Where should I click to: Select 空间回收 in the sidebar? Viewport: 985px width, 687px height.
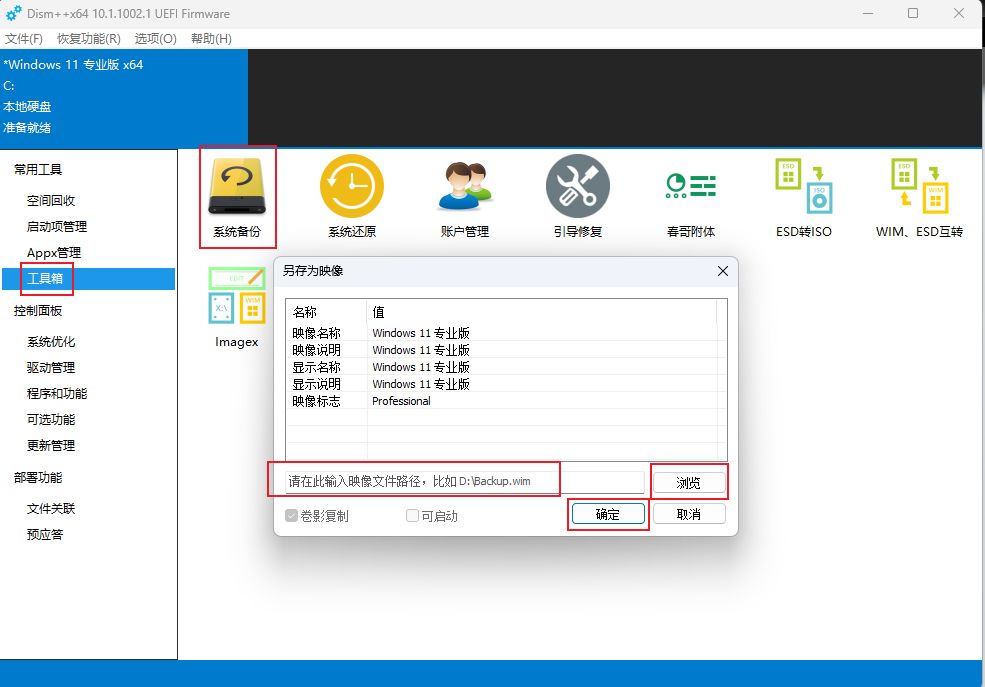coord(51,200)
